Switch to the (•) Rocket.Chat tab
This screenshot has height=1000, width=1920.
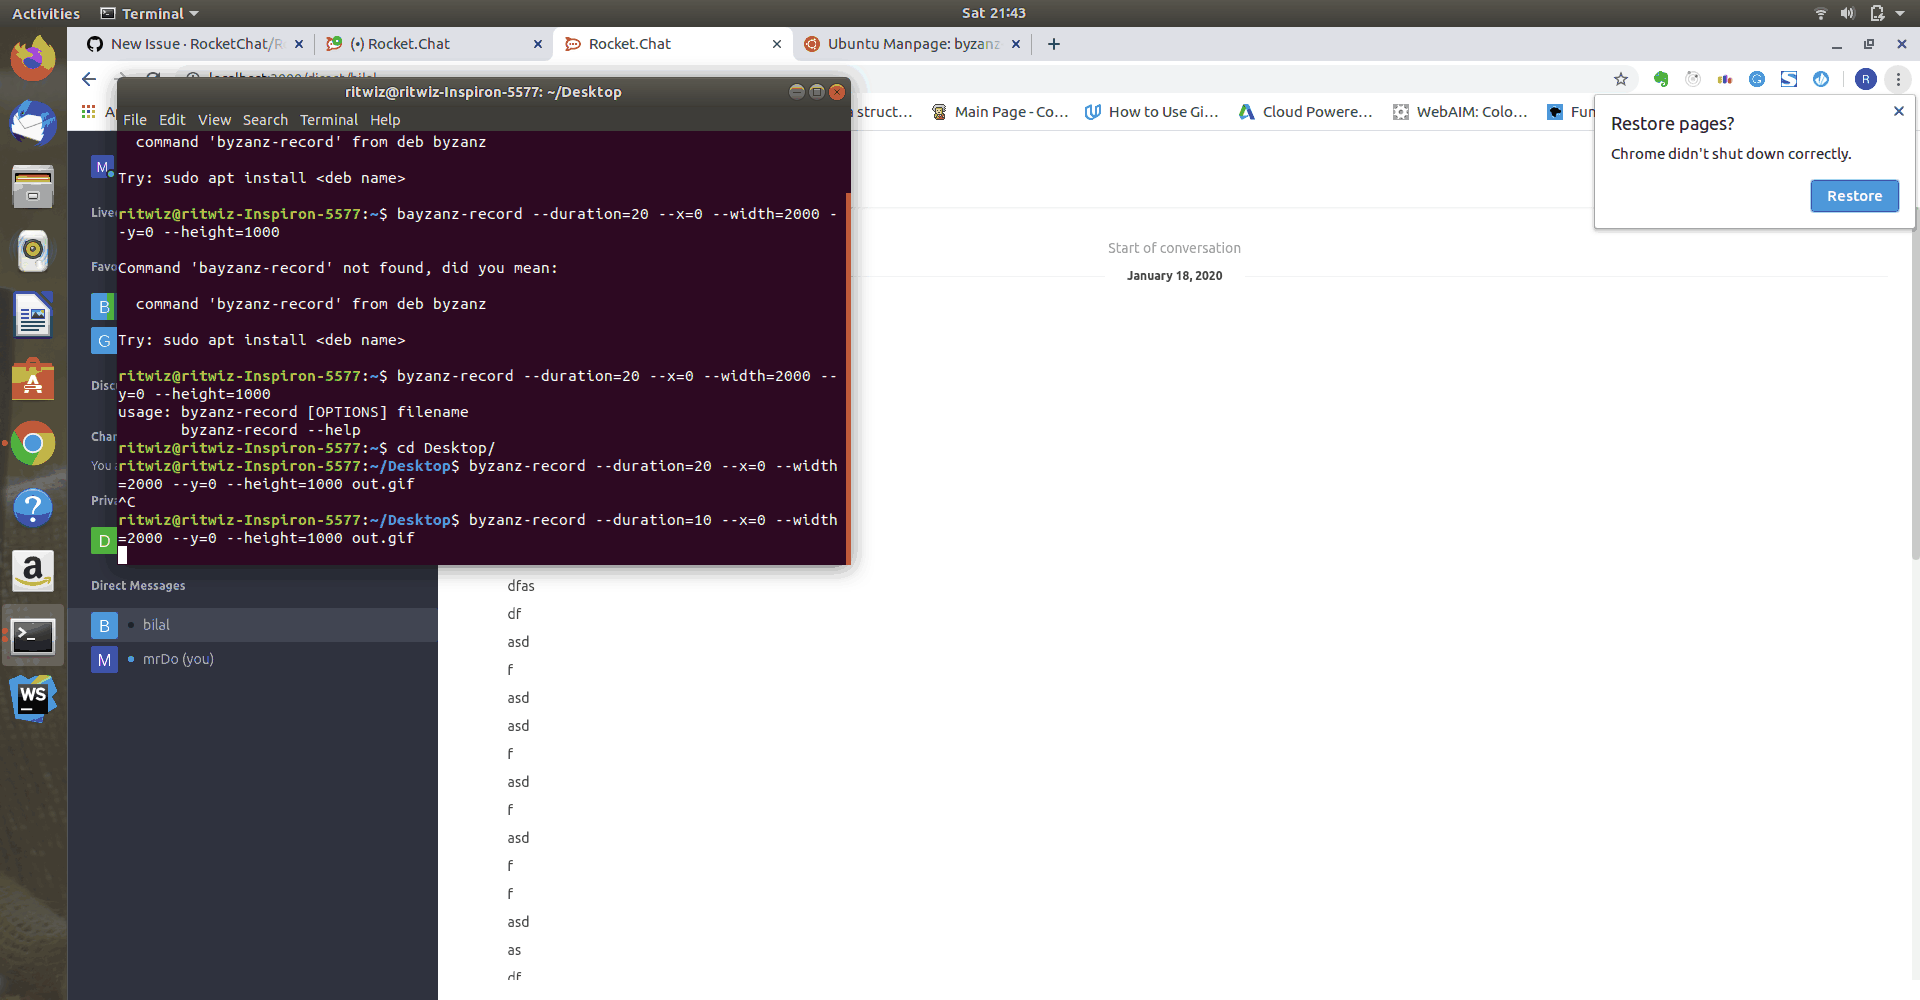coord(434,44)
